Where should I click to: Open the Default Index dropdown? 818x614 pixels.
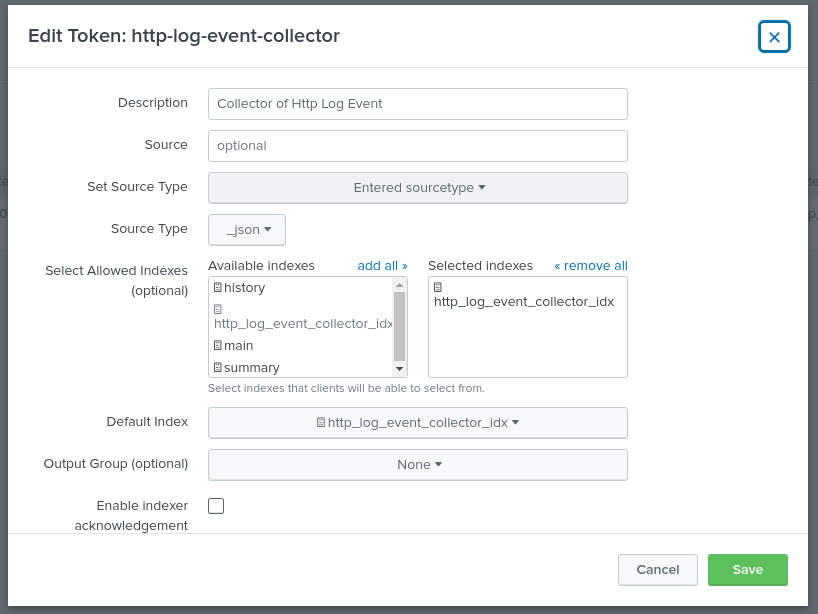click(418, 423)
